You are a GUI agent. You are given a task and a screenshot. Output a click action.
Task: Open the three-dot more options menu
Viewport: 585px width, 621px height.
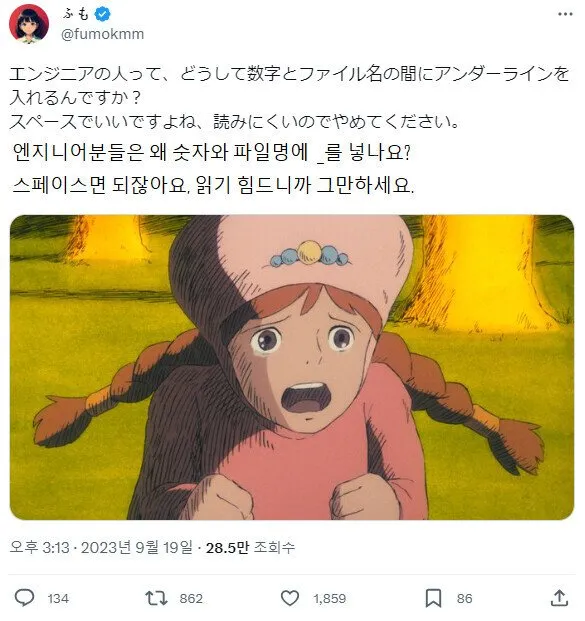565,14
